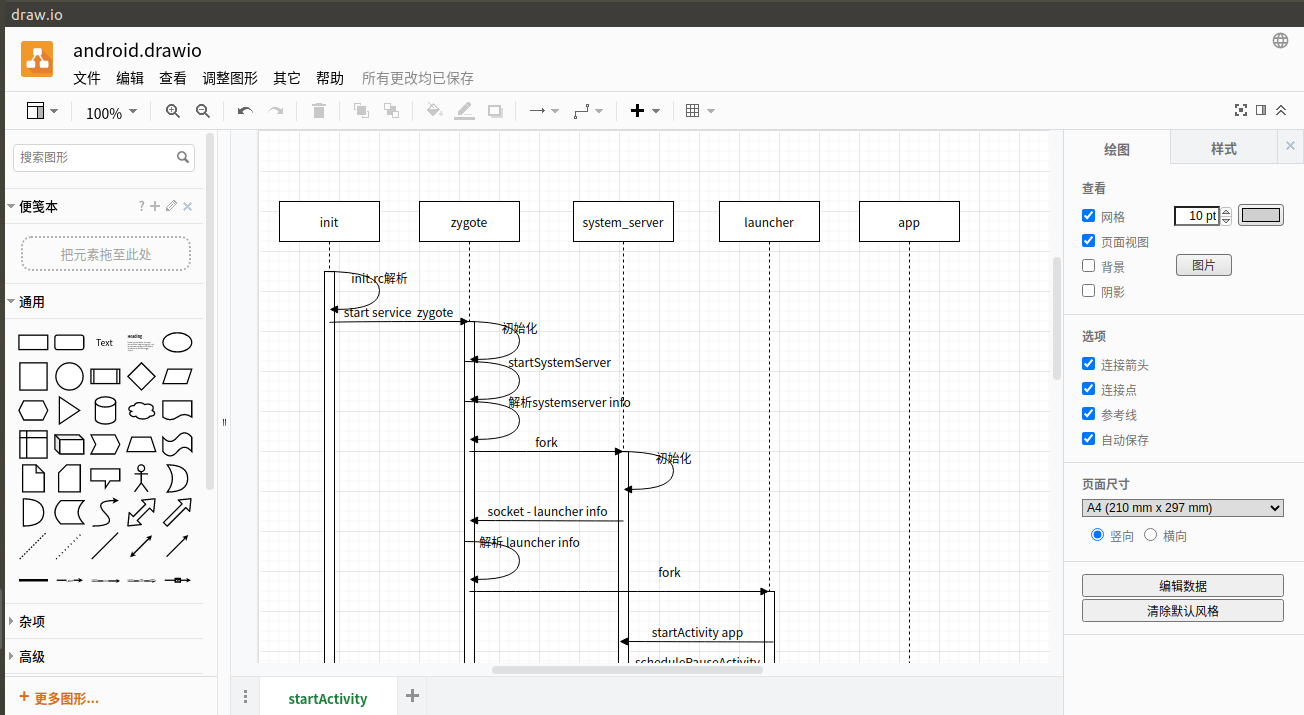1304x715 pixels.
Task: Select the diamond shape in General palette
Action: [x=141, y=376]
